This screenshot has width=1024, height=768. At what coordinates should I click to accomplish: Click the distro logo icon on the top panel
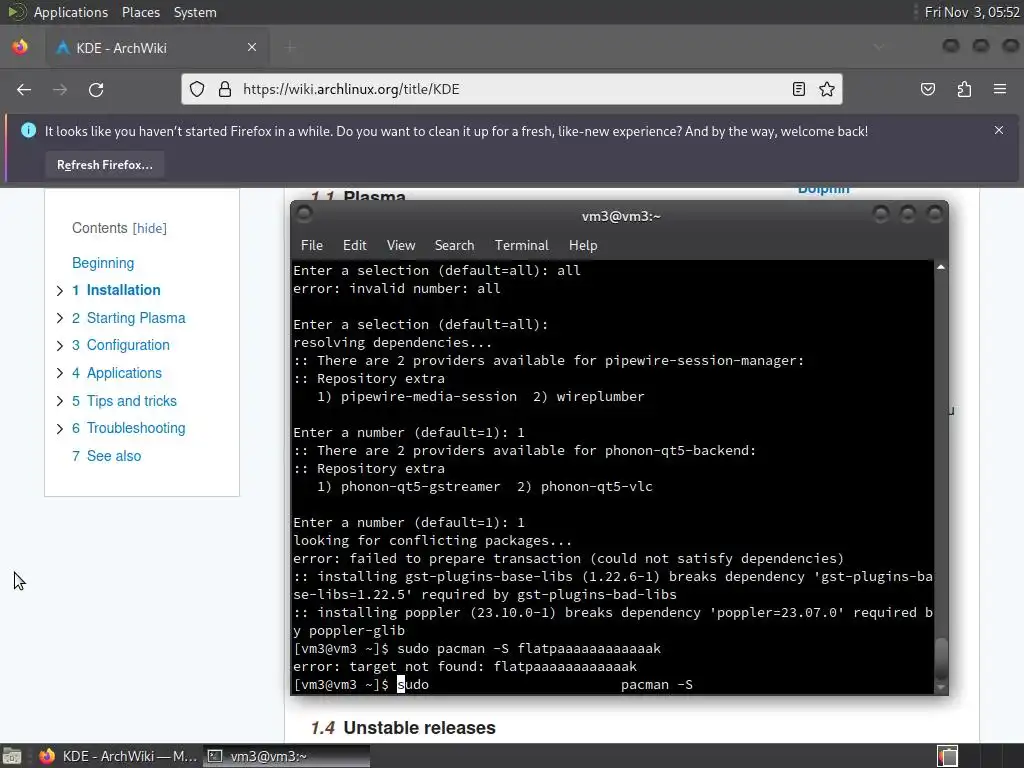(x=16, y=12)
